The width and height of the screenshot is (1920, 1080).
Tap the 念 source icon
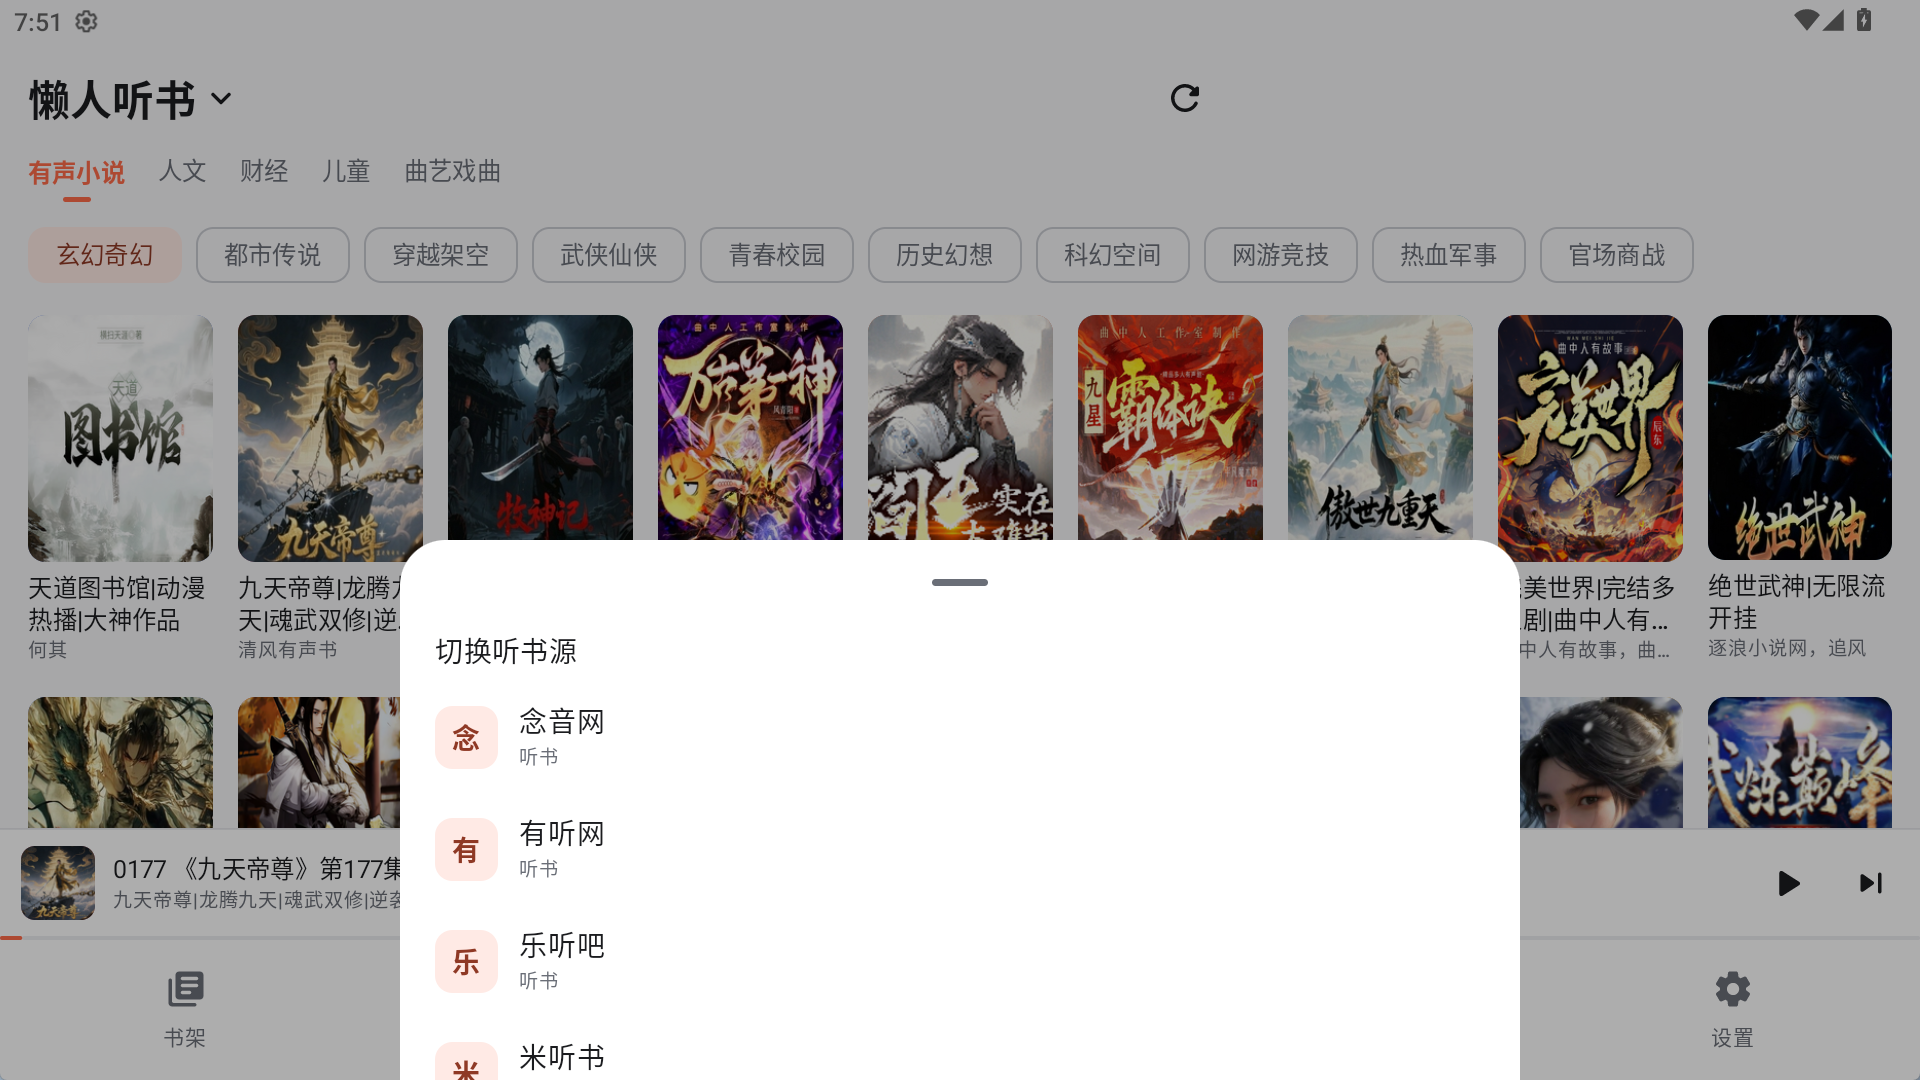[466, 738]
